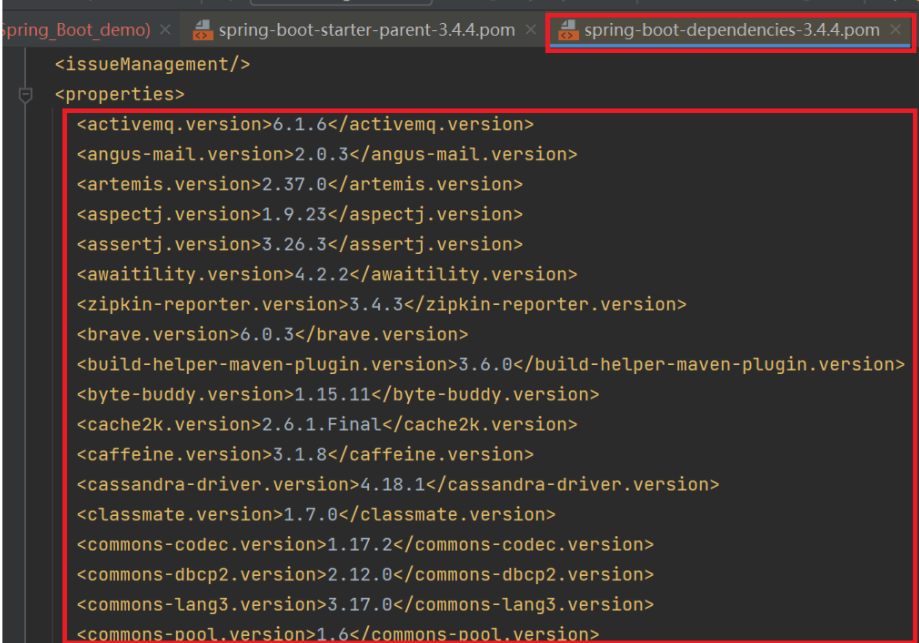
Task: Click the angus-mail.version 2.0.3 line
Action: pyautogui.click(x=327, y=154)
